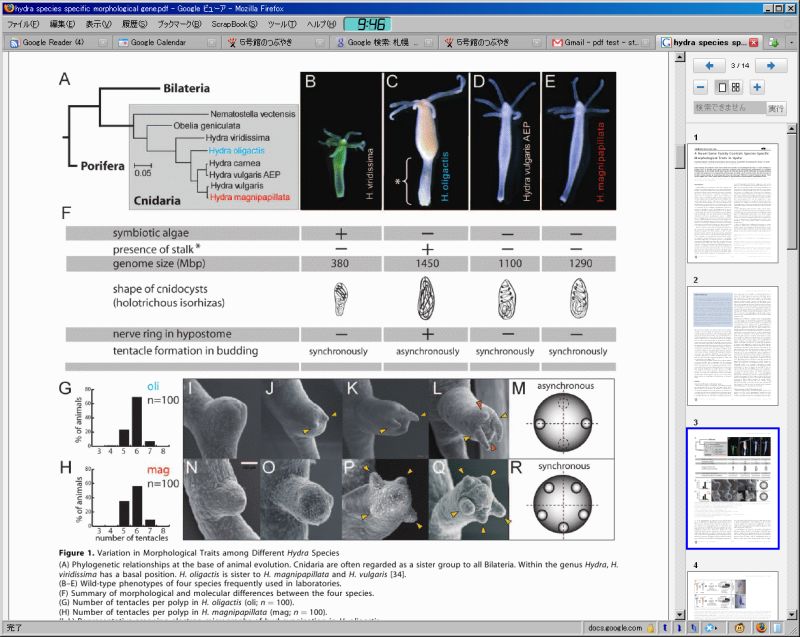
Task: Zoom out with the minus button
Action: (x=701, y=87)
